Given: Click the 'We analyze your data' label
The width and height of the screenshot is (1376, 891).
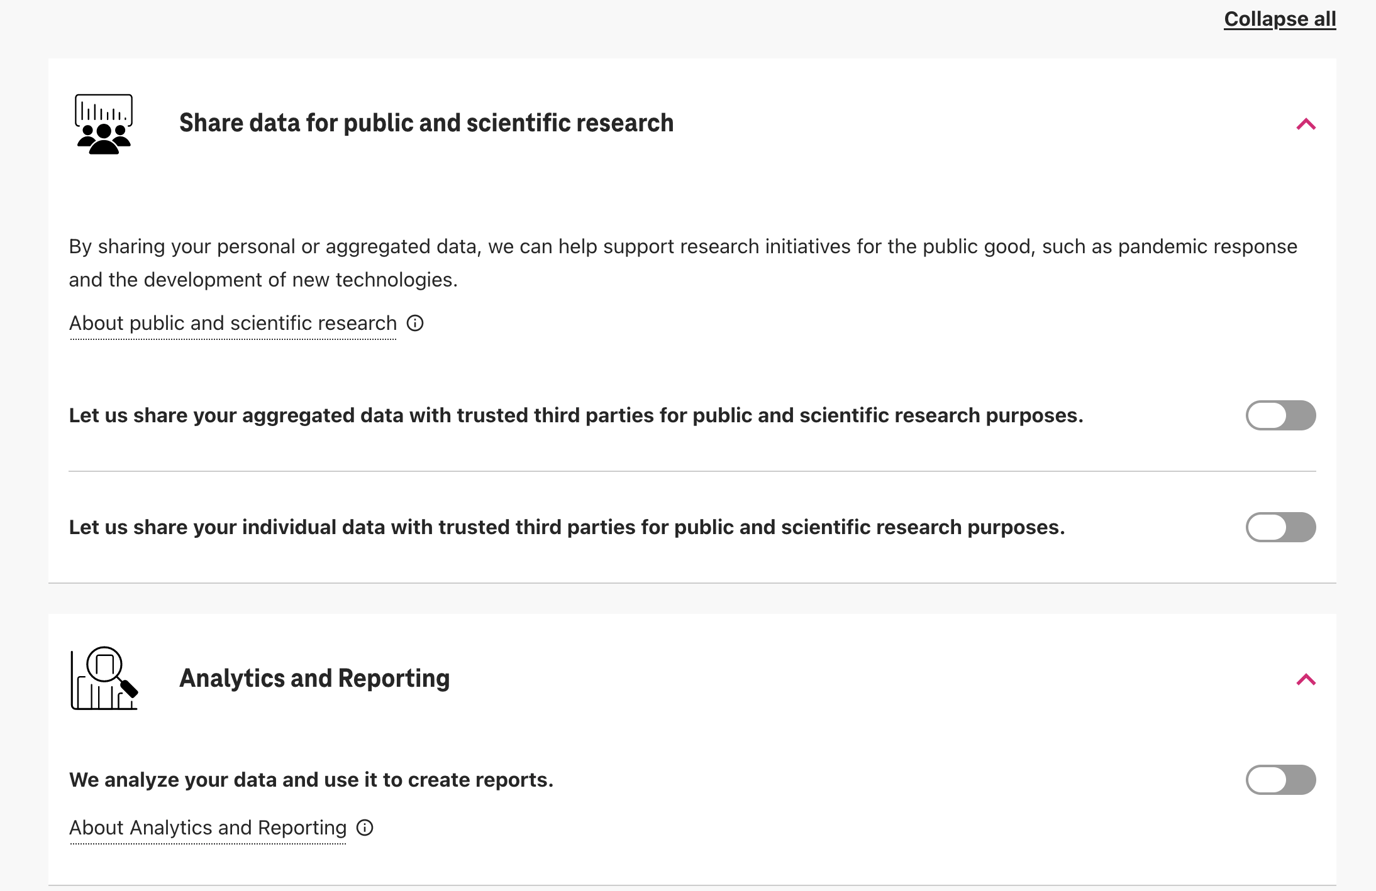Looking at the screenshot, I should tap(311, 780).
